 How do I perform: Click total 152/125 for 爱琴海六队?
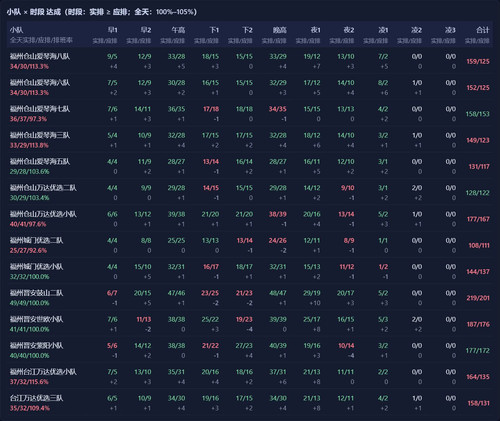click(478, 88)
